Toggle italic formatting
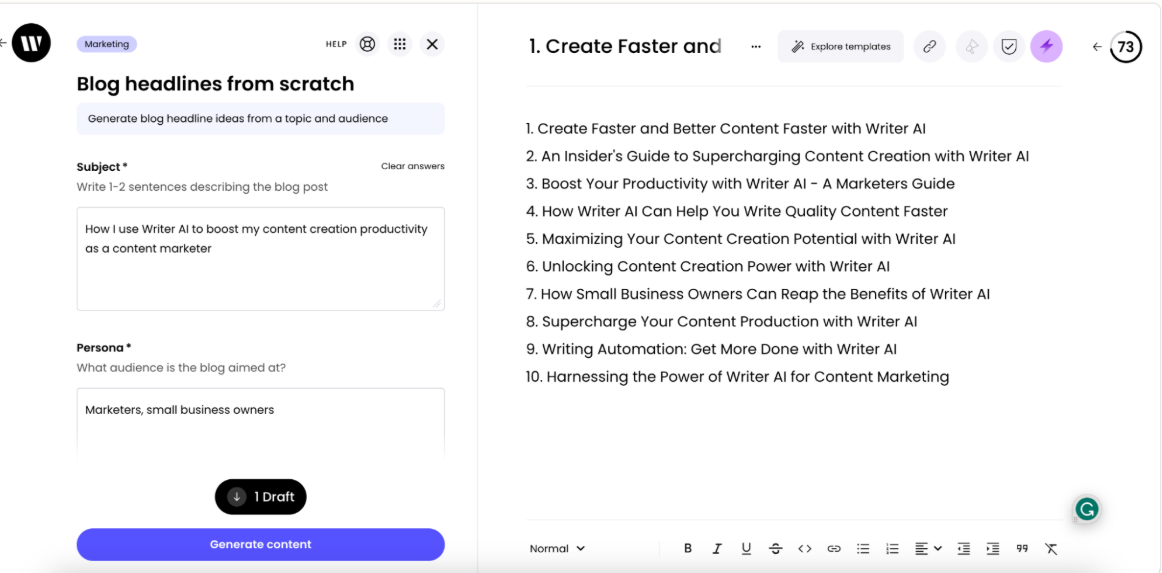Viewport: 1162px width, 573px height. [x=717, y=549]
